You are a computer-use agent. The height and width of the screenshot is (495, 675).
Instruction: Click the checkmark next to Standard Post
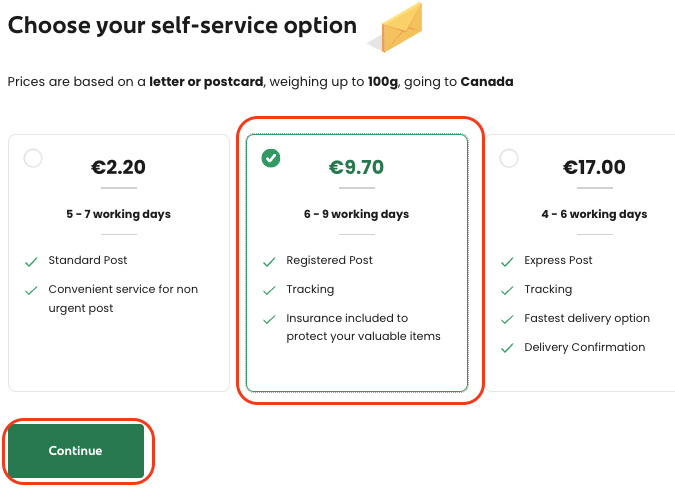point(31,261)
